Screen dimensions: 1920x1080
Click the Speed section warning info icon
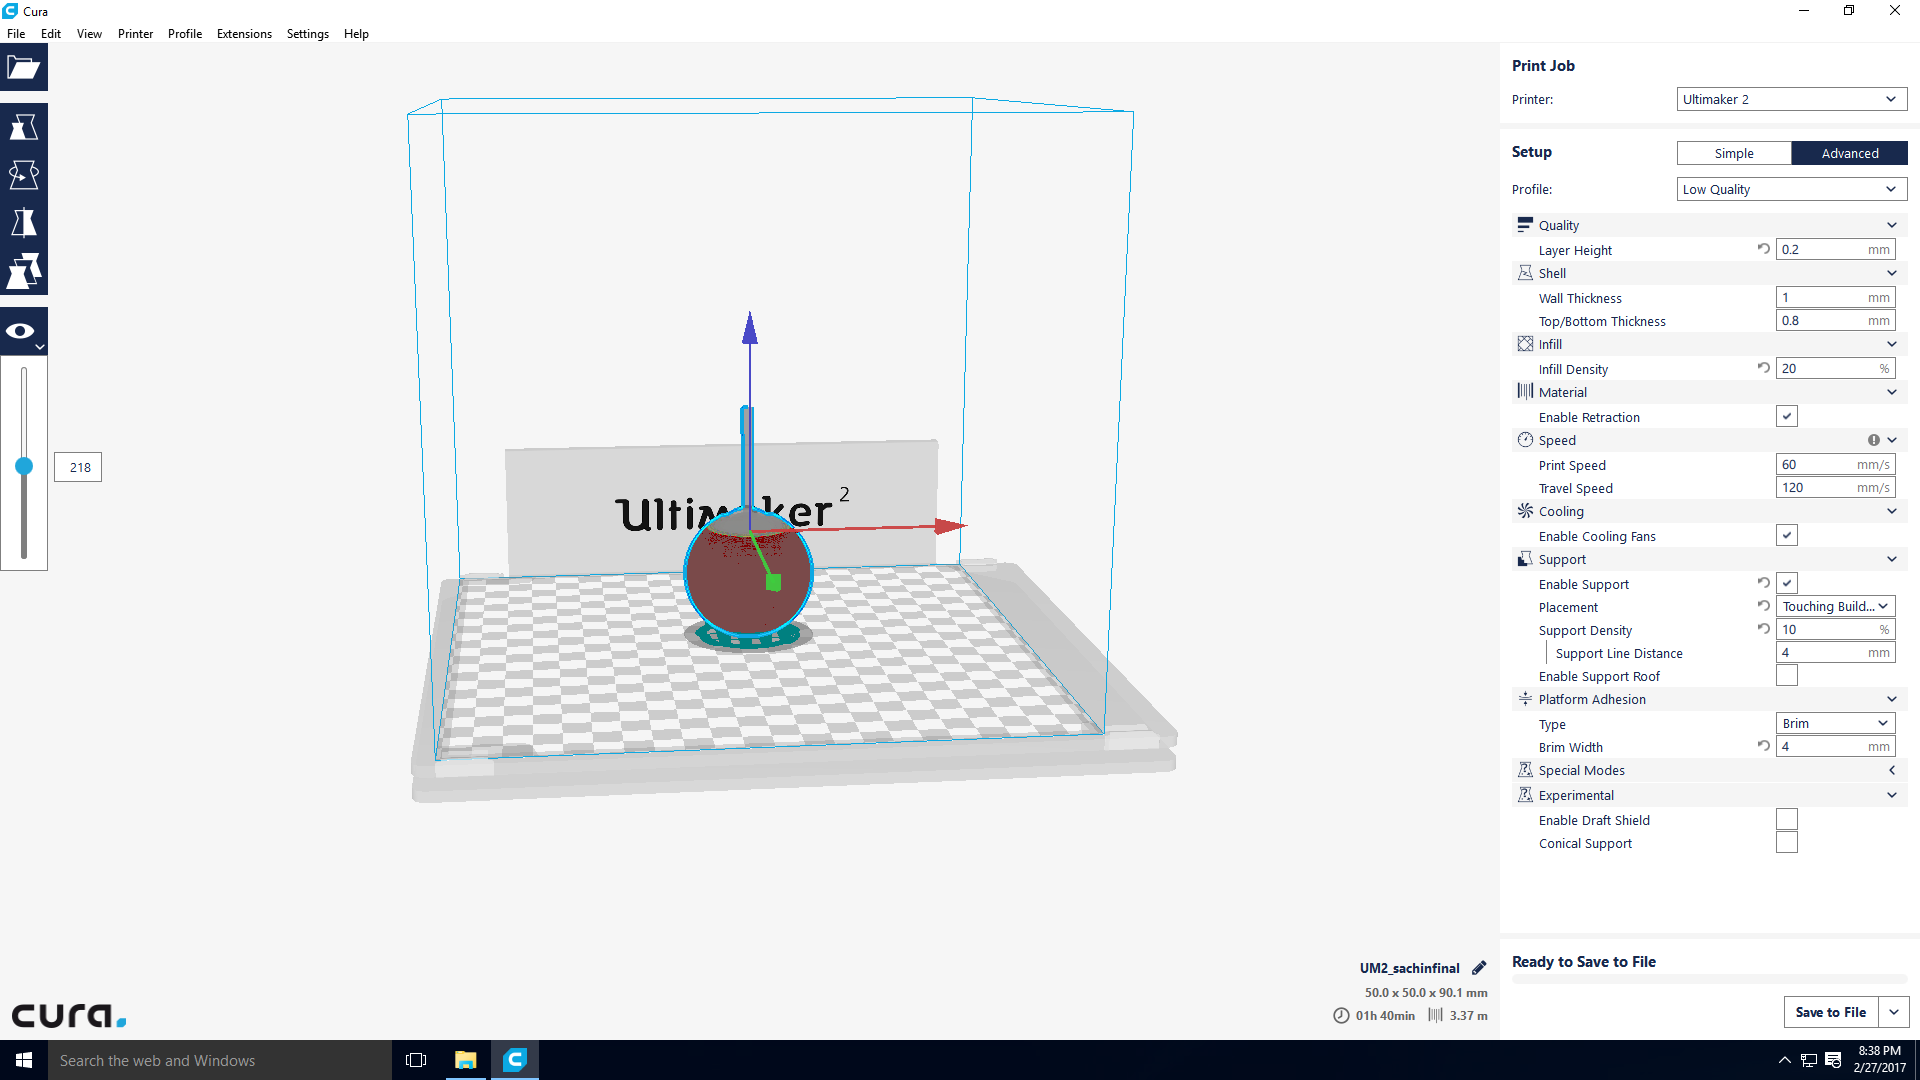pyautogui.click(x=1873, y=440)
